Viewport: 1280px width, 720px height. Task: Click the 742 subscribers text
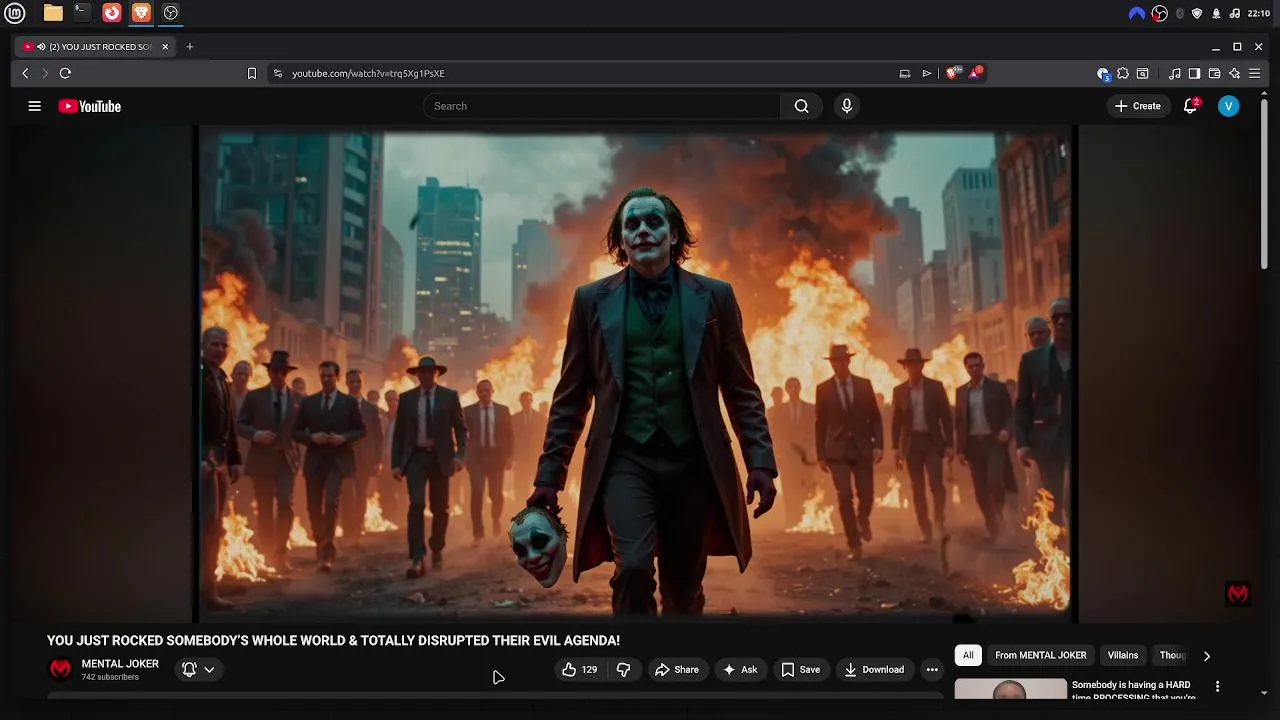(110, 678)
